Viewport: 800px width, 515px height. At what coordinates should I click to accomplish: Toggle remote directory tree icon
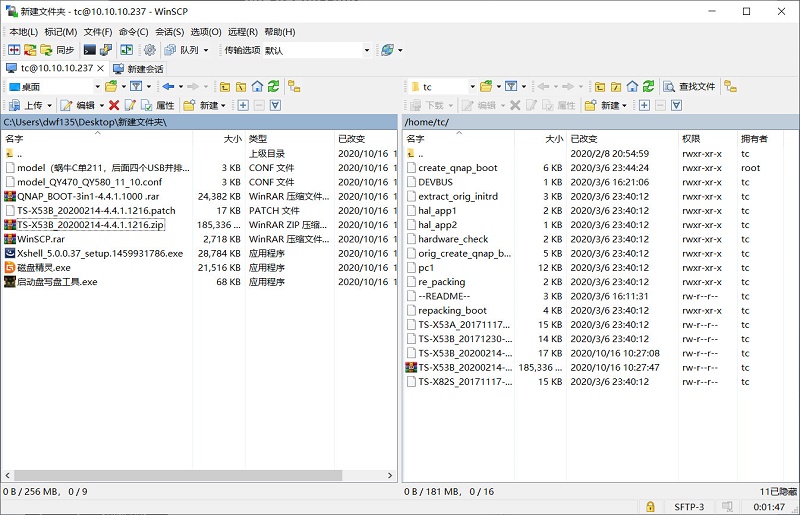pyautogui.click(x=731, y=87)
